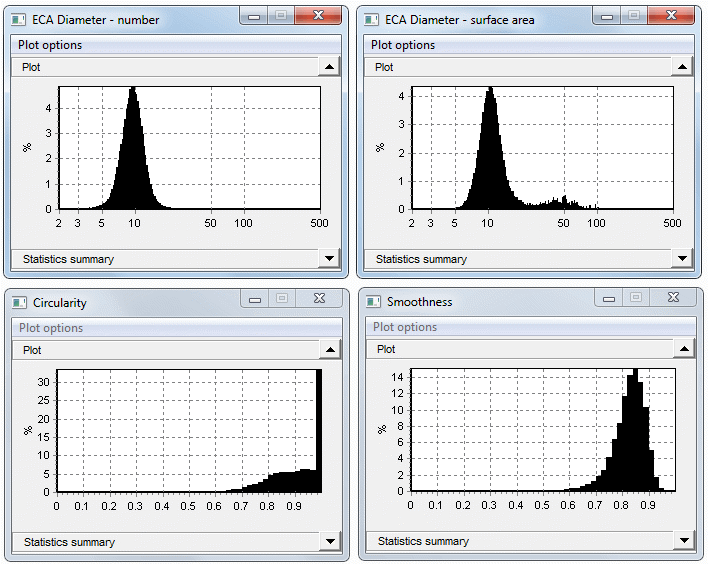Collapse Plot arrow in ECA Diameter - number window

tap(329, 67)
